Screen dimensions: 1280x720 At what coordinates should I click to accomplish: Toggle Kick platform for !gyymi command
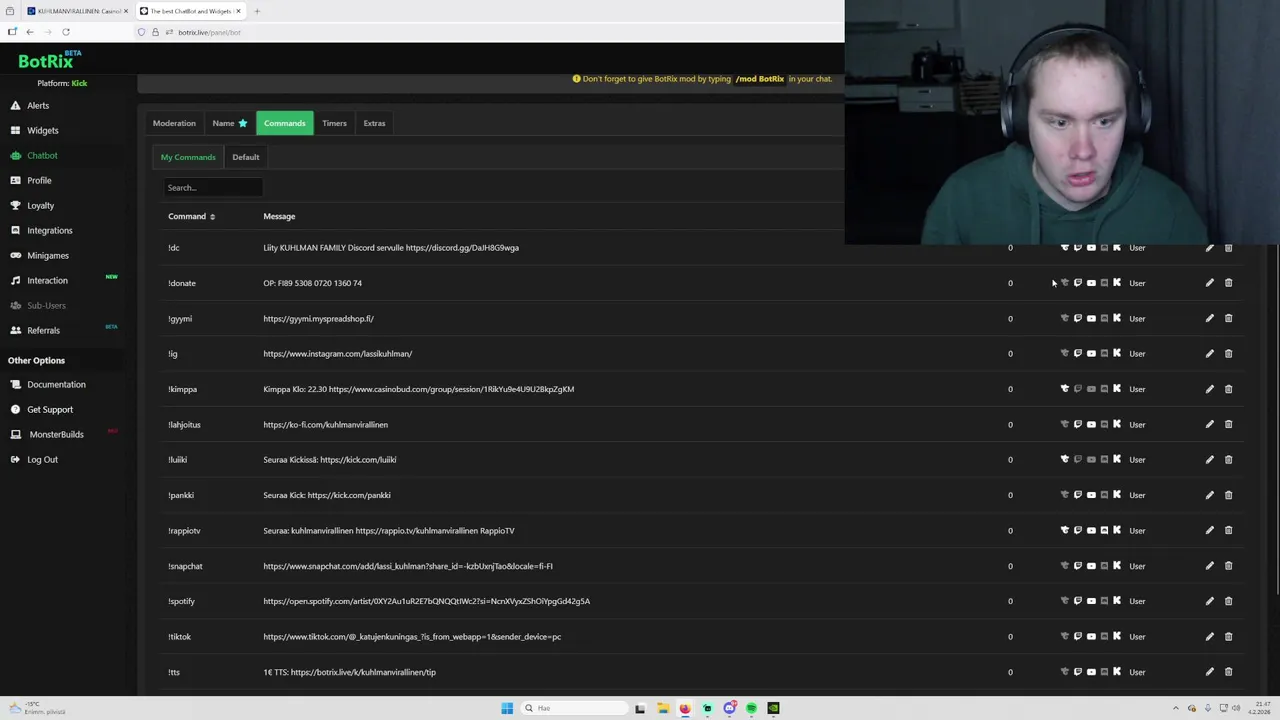pyautogui.click(x=1117, y=318)
